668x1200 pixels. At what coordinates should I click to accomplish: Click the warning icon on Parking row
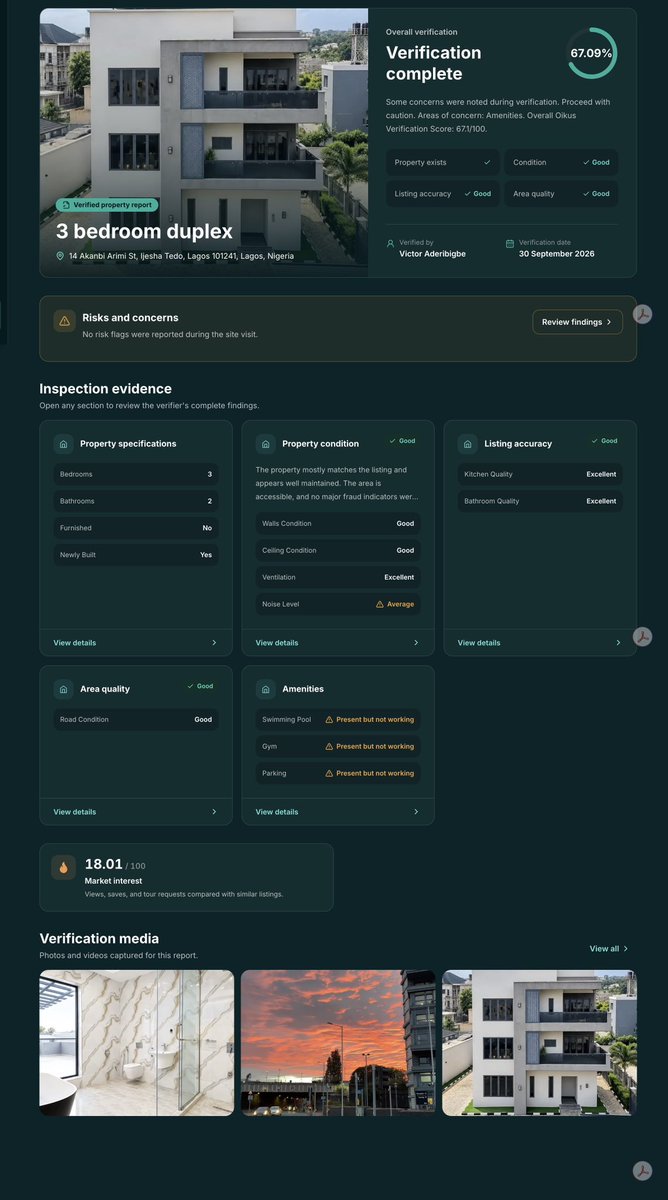[329, 773]
